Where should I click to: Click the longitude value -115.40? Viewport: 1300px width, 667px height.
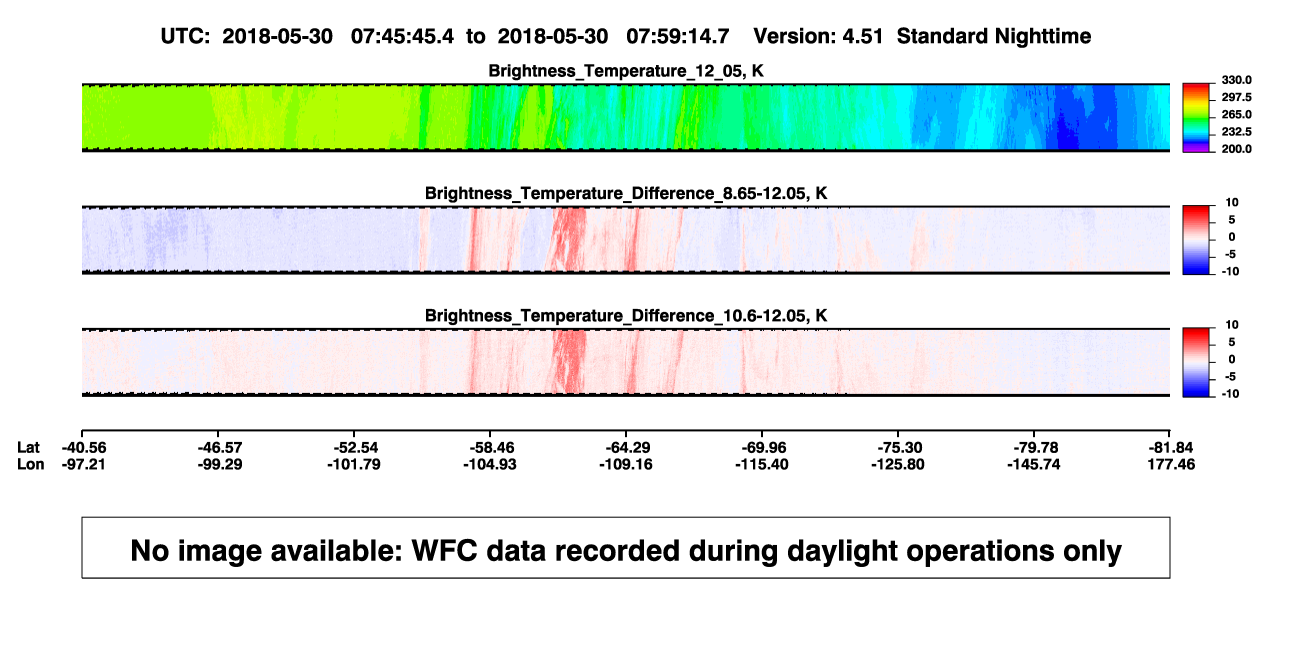click(762, 464)
